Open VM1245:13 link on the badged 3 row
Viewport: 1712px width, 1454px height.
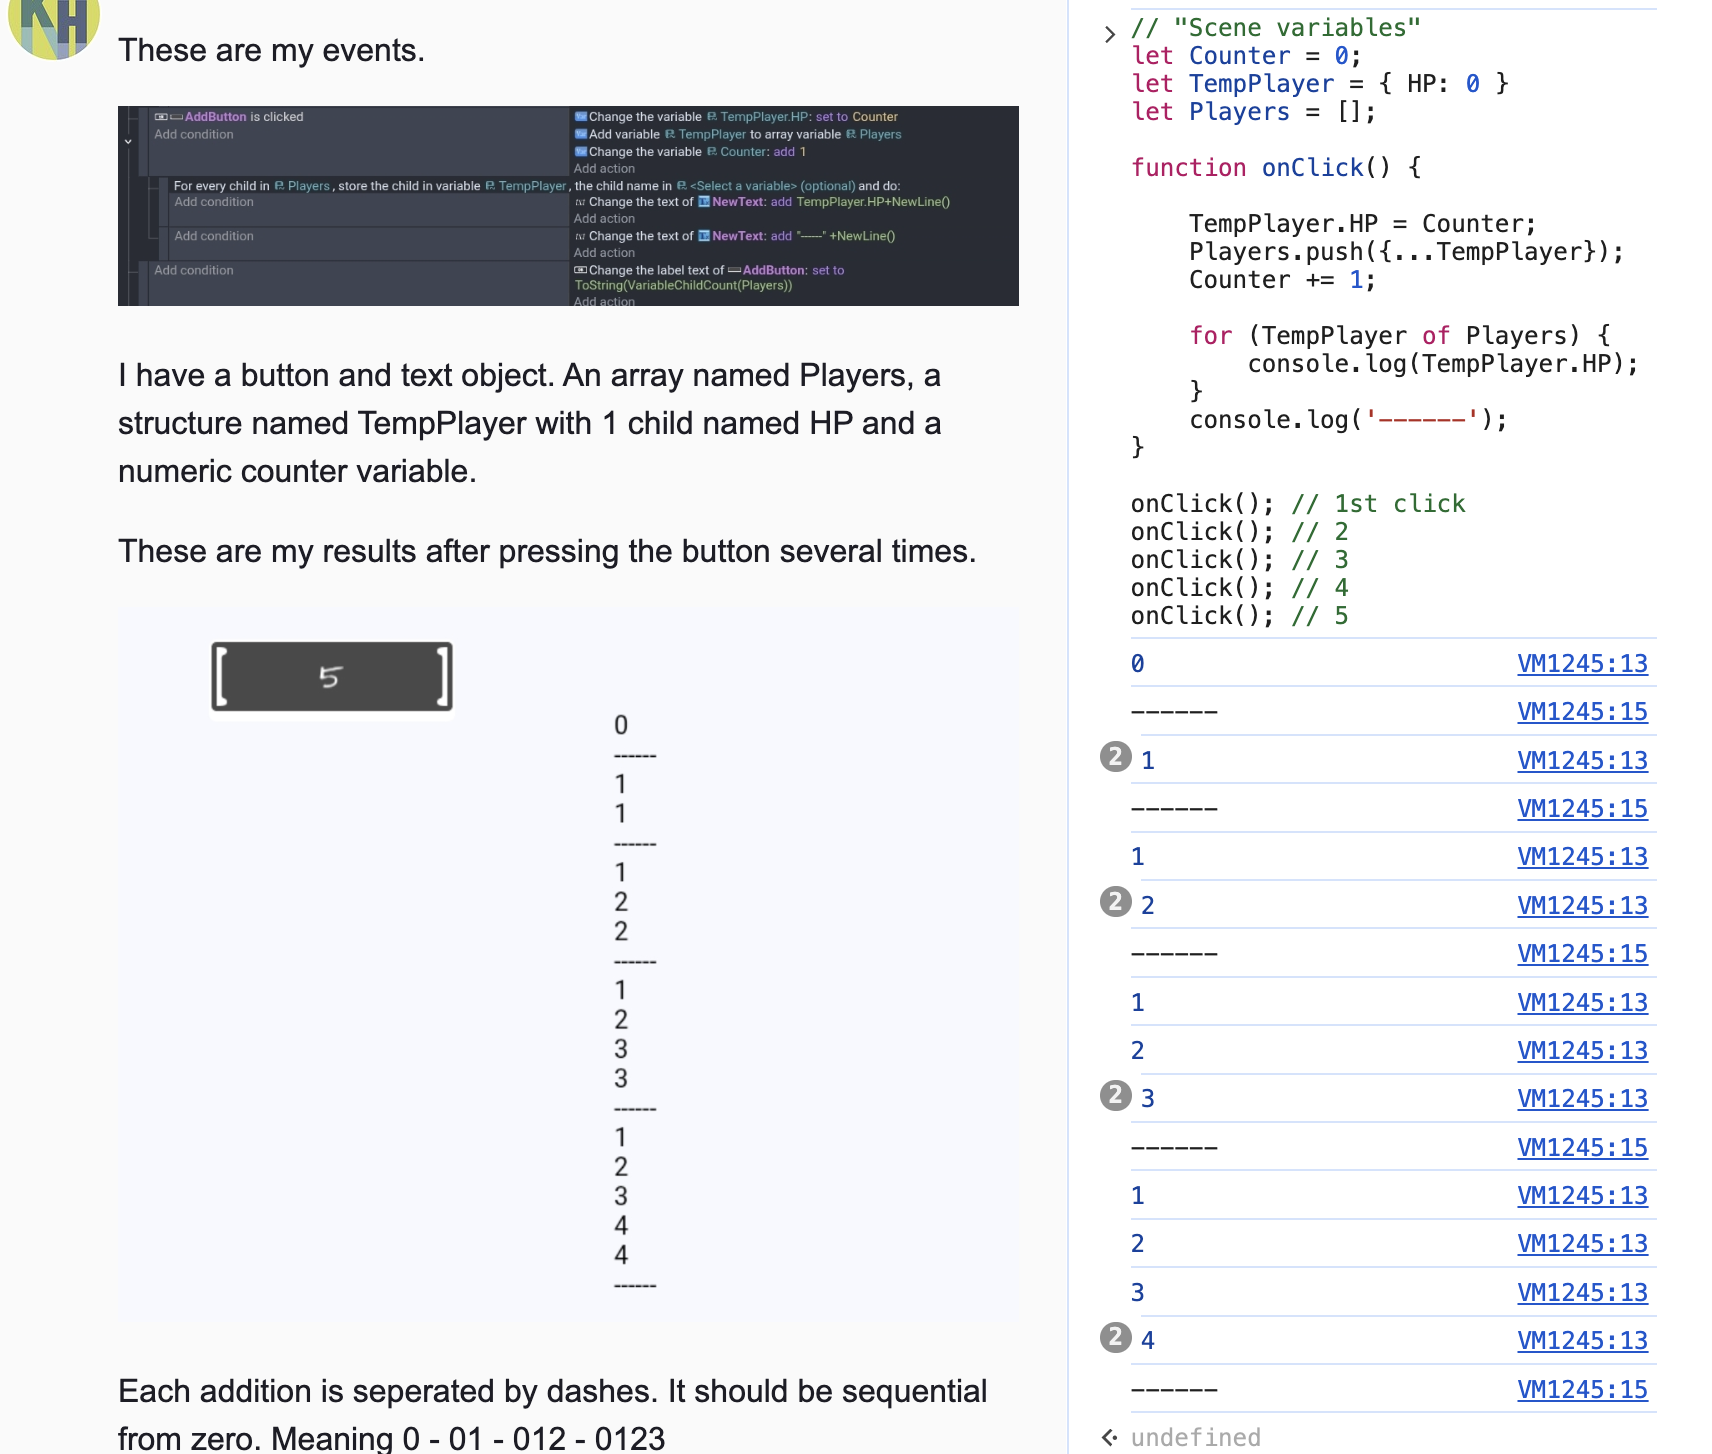[x=1582, y=1099]
